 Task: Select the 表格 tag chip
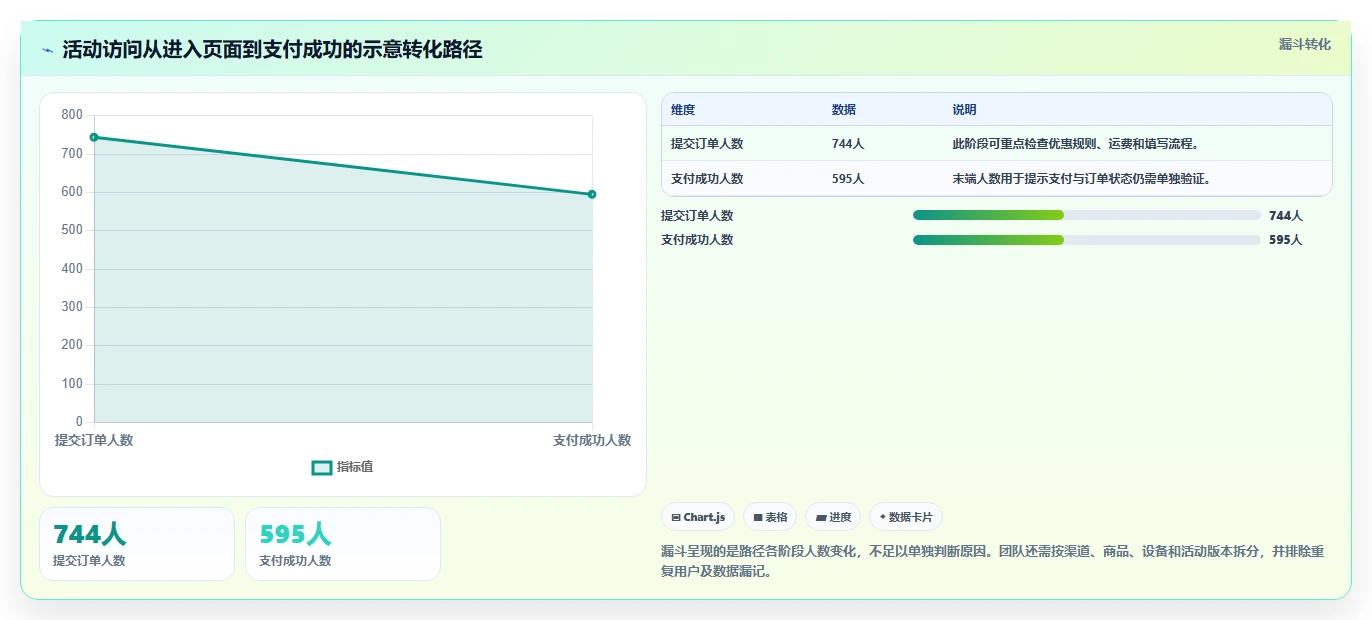pyautogui.click(x=770, y=517)
